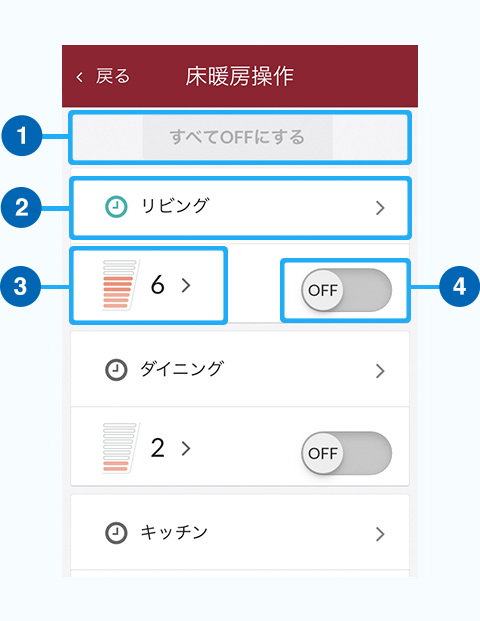Select the ダイニング room label
The image size is (480, 621).
coord(182,369)
